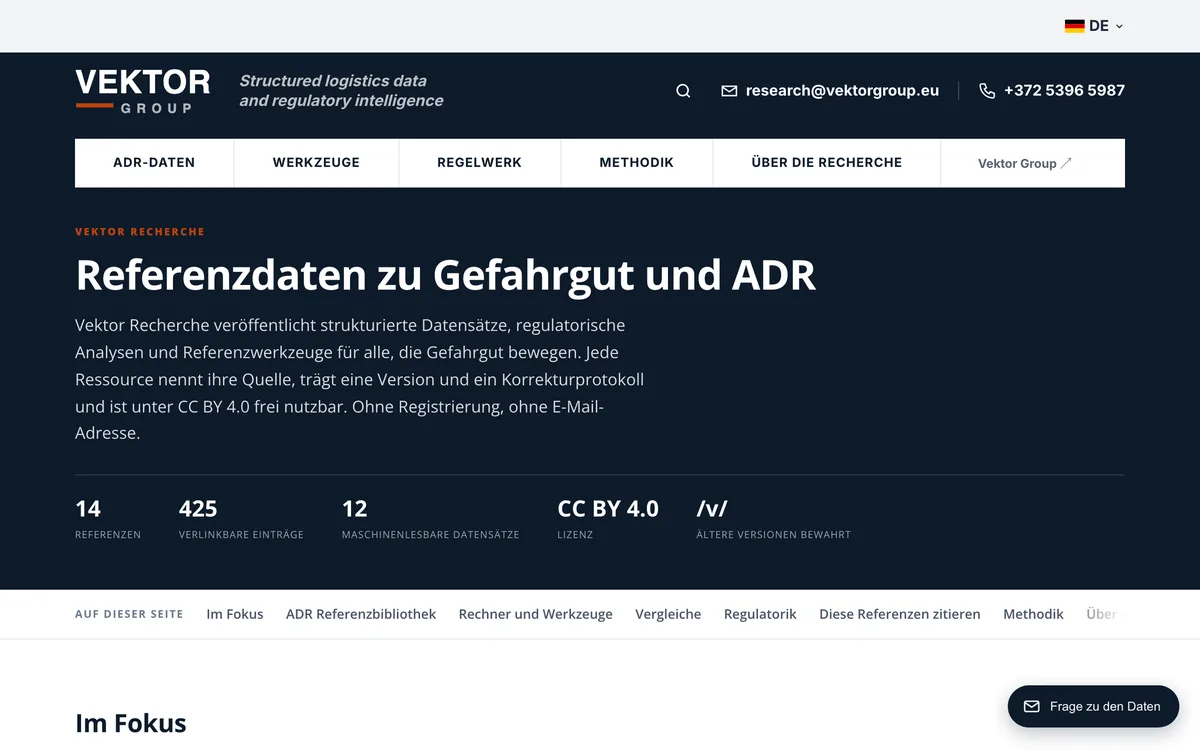Jump to the Regulatorik section
Image resolution: width=1200 pixels, height=750 pixels.
coord(760,614)
